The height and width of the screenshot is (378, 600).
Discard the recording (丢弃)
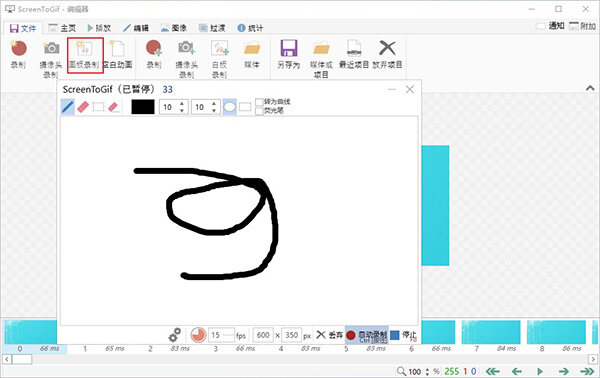coord(329,335)
